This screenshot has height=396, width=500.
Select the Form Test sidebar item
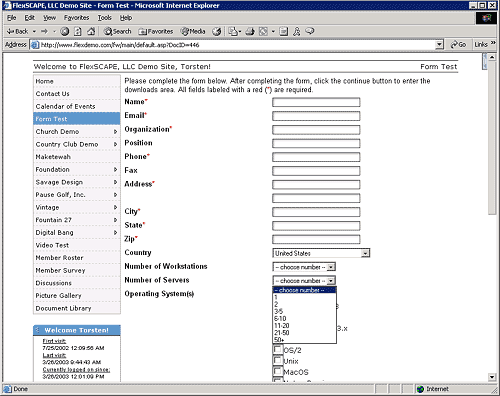pyautogui.click(x=77, y=119)
